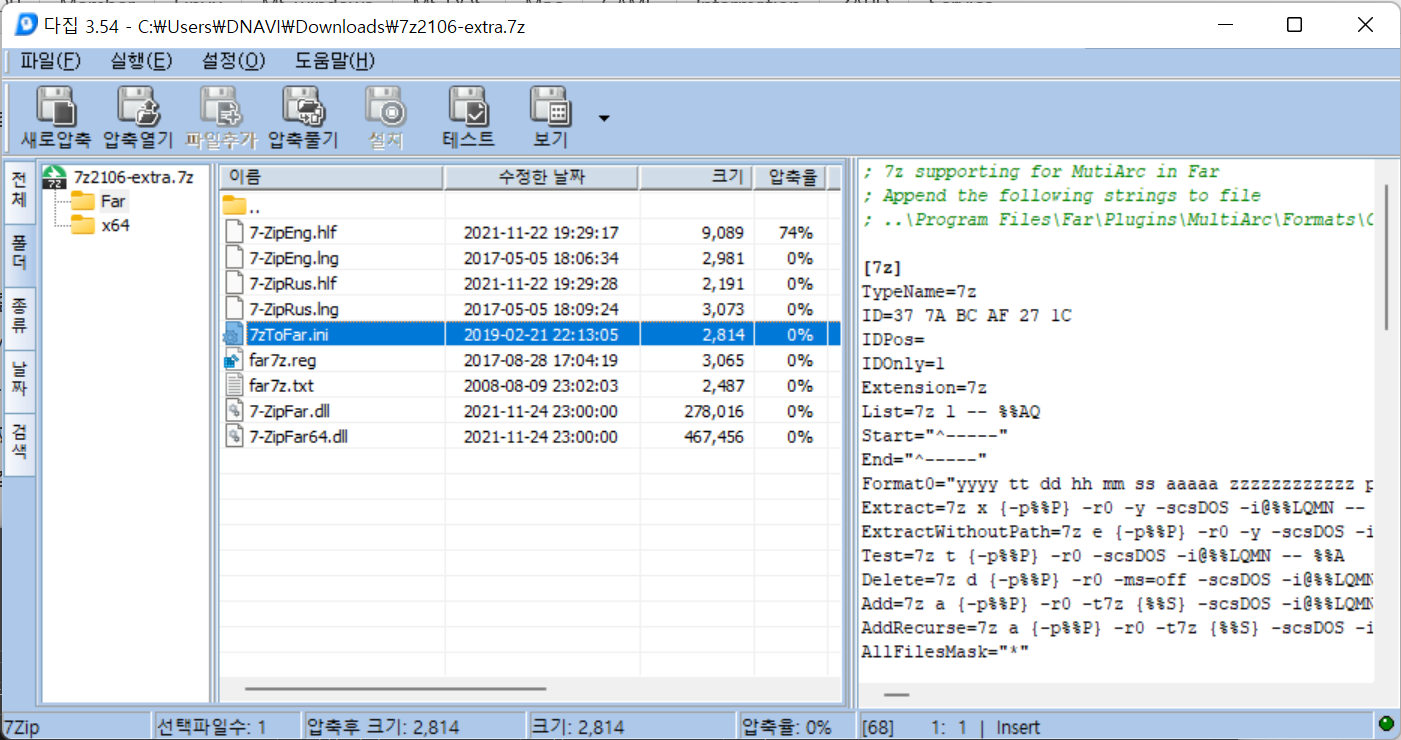Select the parent folder '..' row
1401x740 pixels.
tap(530, 208)
